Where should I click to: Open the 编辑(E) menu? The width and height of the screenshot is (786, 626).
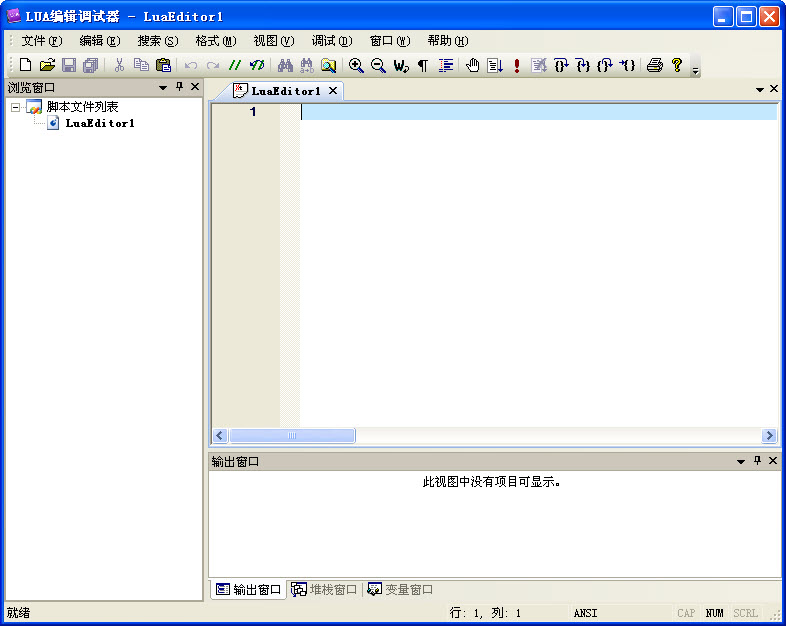pyautogui.click(x=100, y=41)
